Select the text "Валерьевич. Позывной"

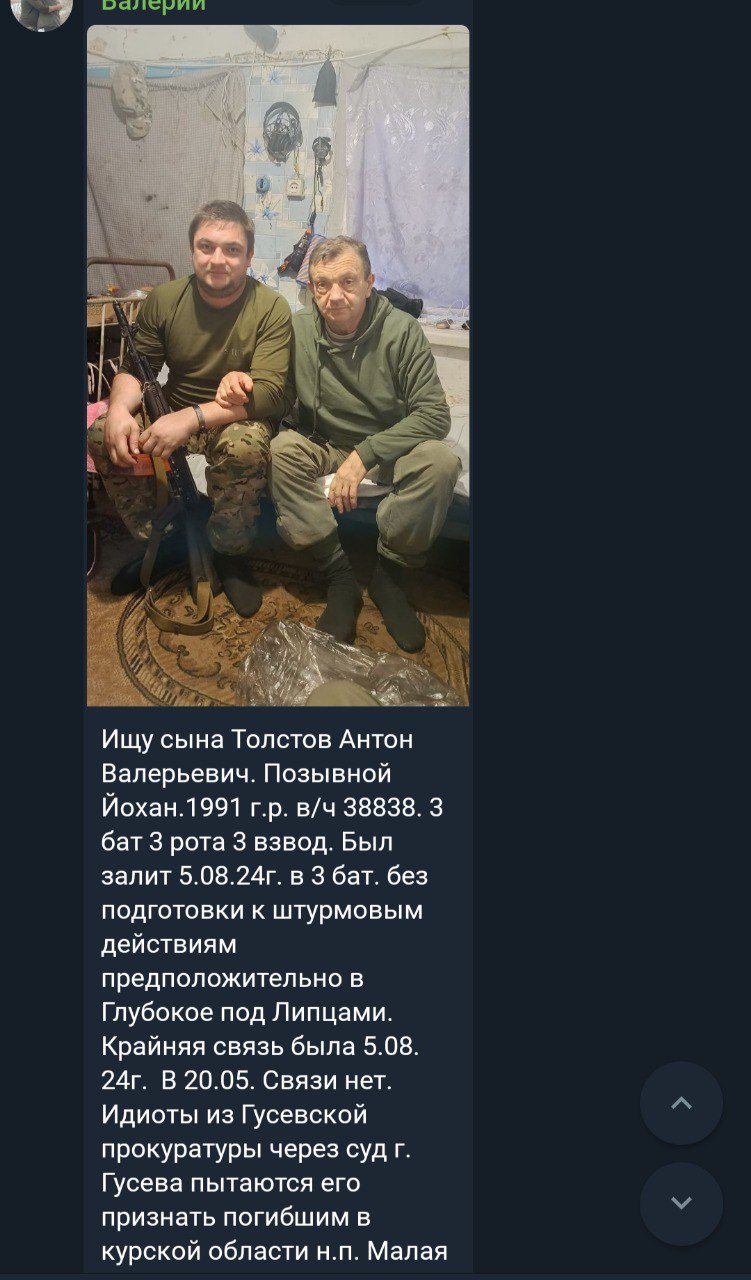pyautogui.click(x=246, y=774)
